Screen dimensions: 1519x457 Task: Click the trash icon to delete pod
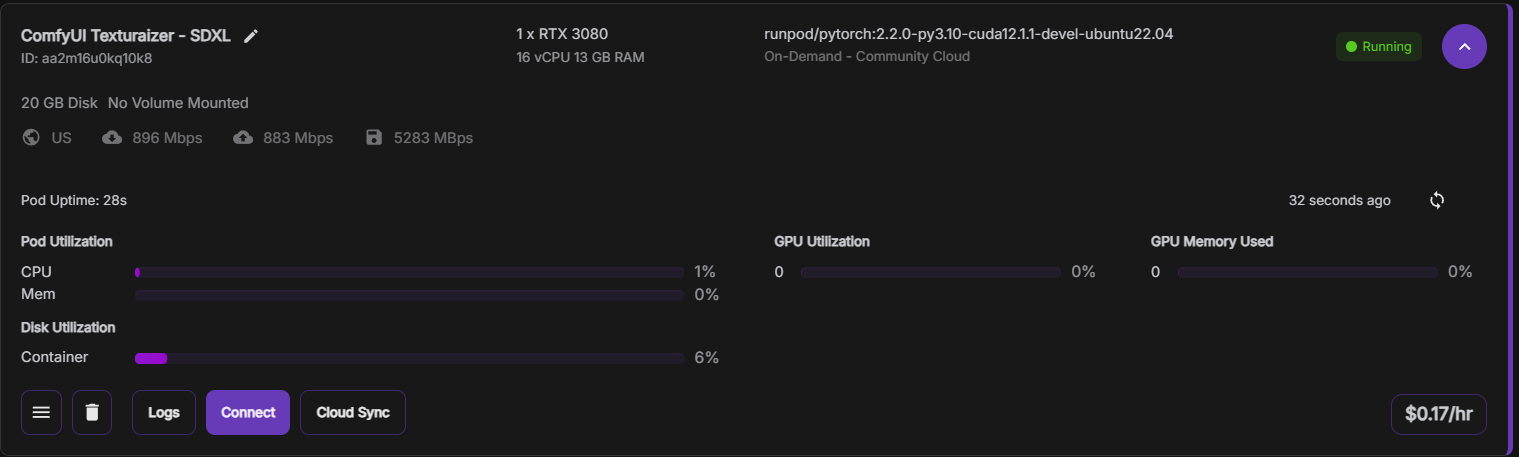tap(92, 412)
